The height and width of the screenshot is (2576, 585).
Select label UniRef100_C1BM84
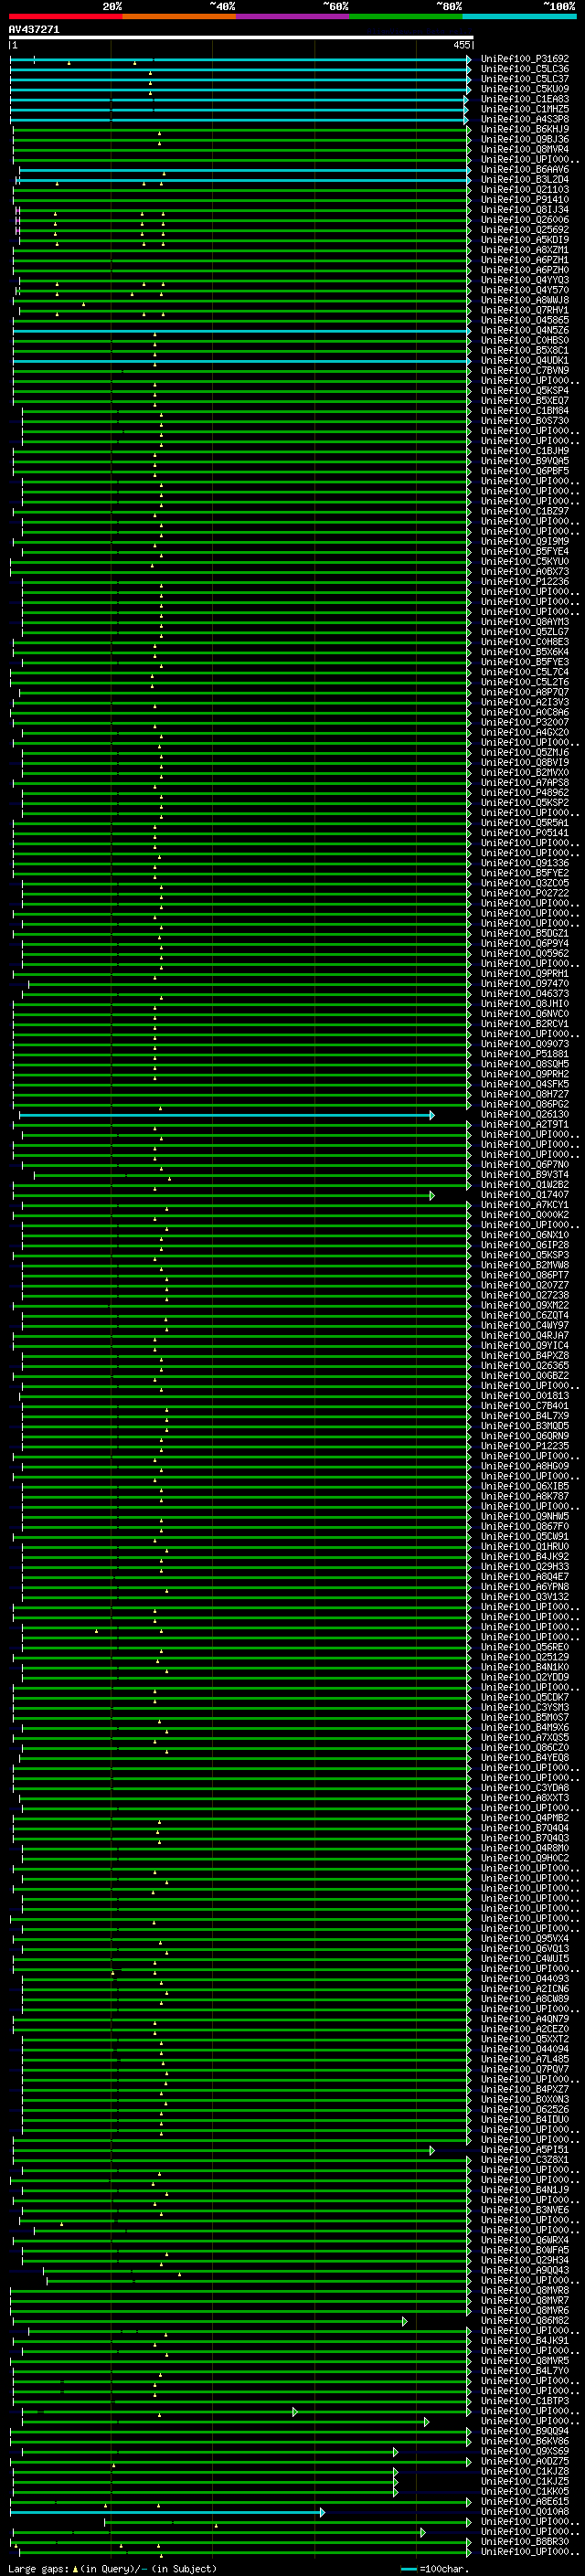(x=525, y=411)
